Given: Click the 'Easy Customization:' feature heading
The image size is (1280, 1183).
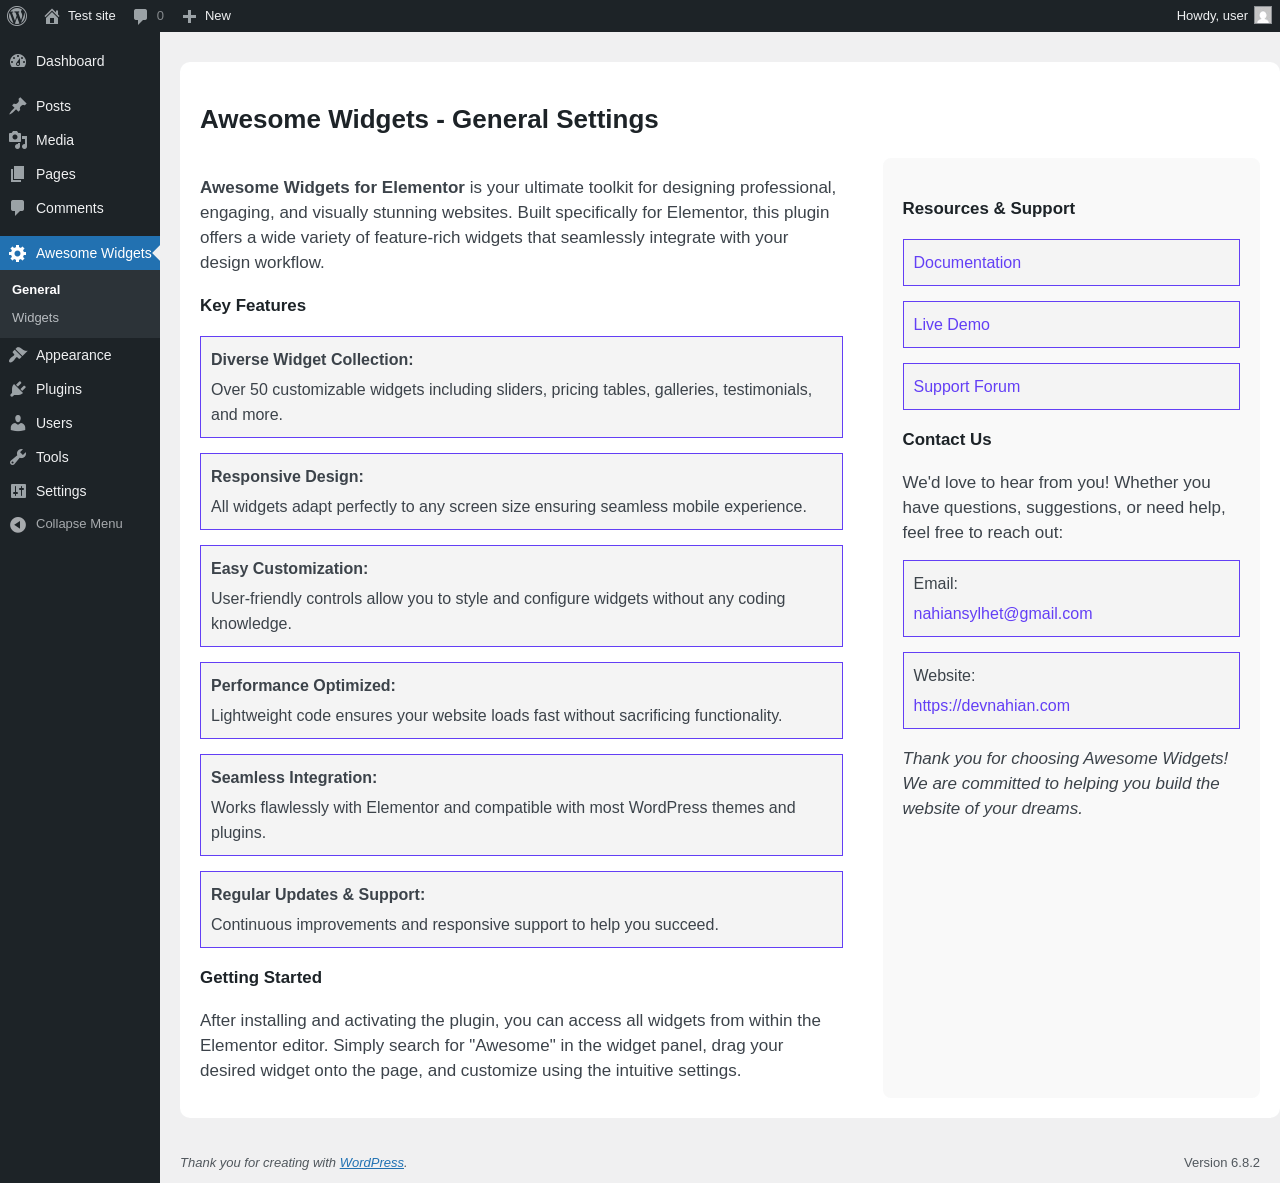Looking at the screenshot, I should click(x=289, y=568).
